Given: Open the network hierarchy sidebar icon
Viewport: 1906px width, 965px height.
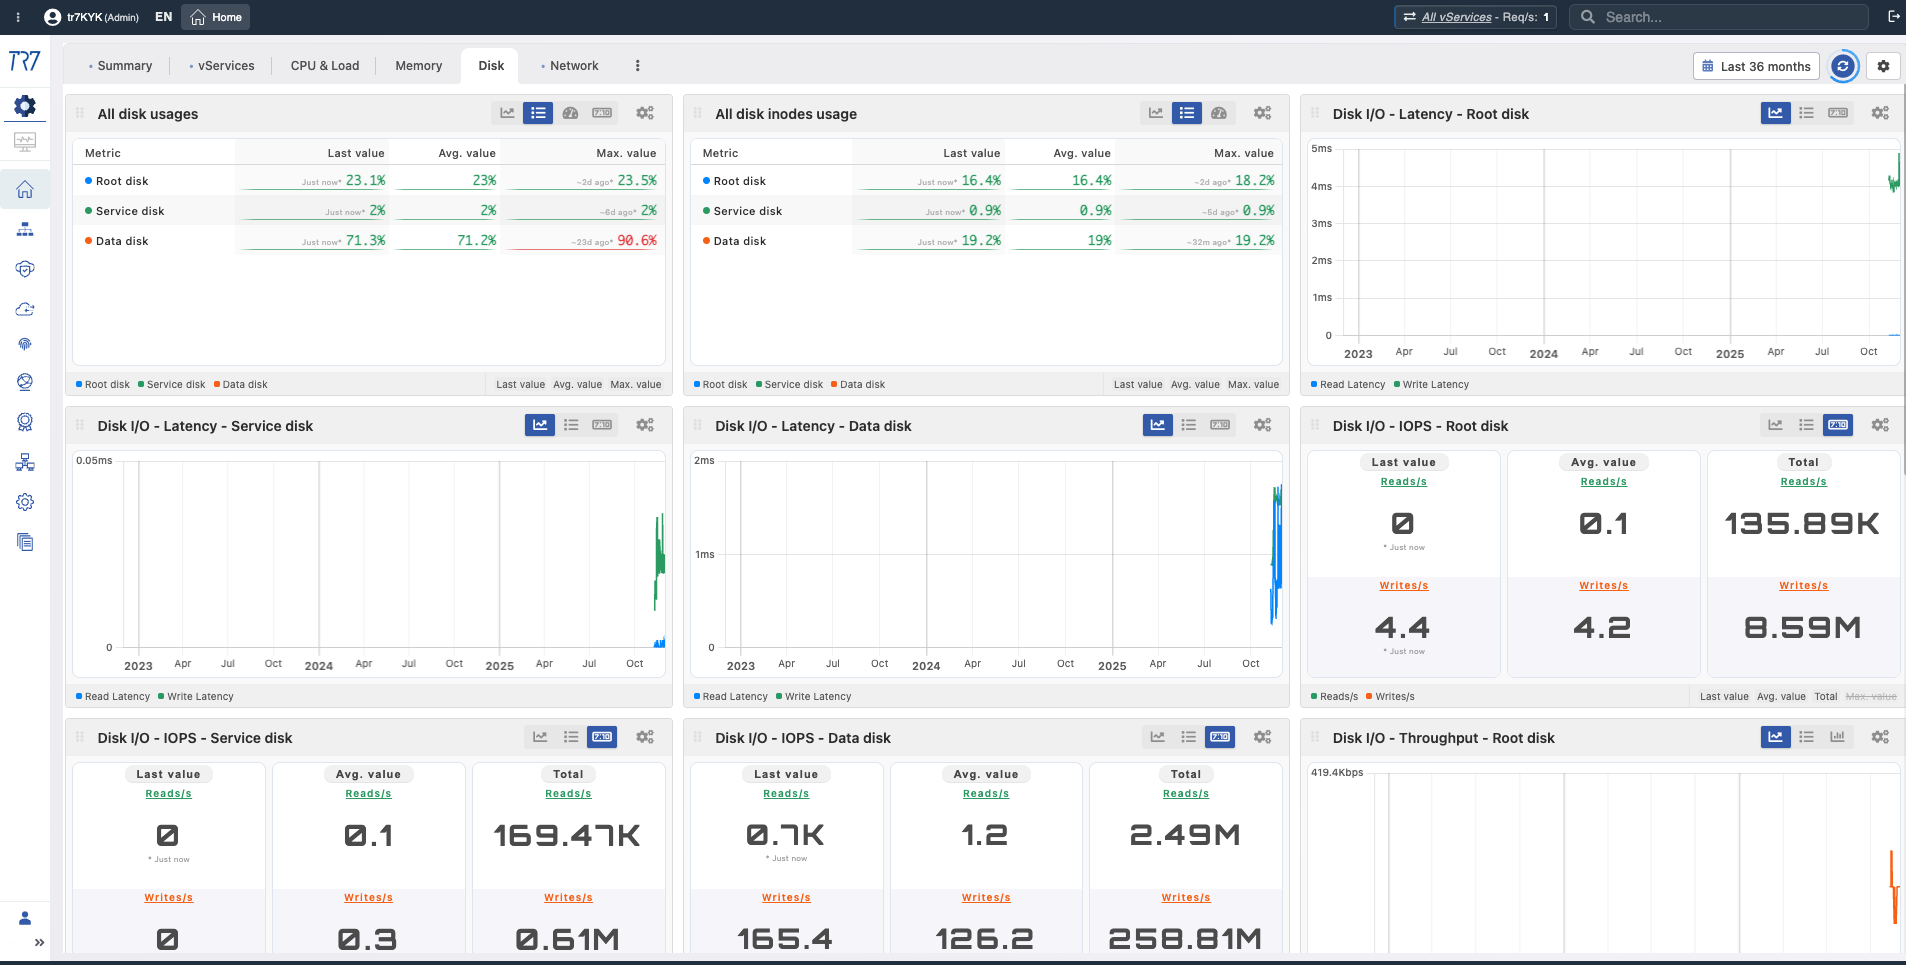Looking at the screenshot, I should (x=25, y=229).
